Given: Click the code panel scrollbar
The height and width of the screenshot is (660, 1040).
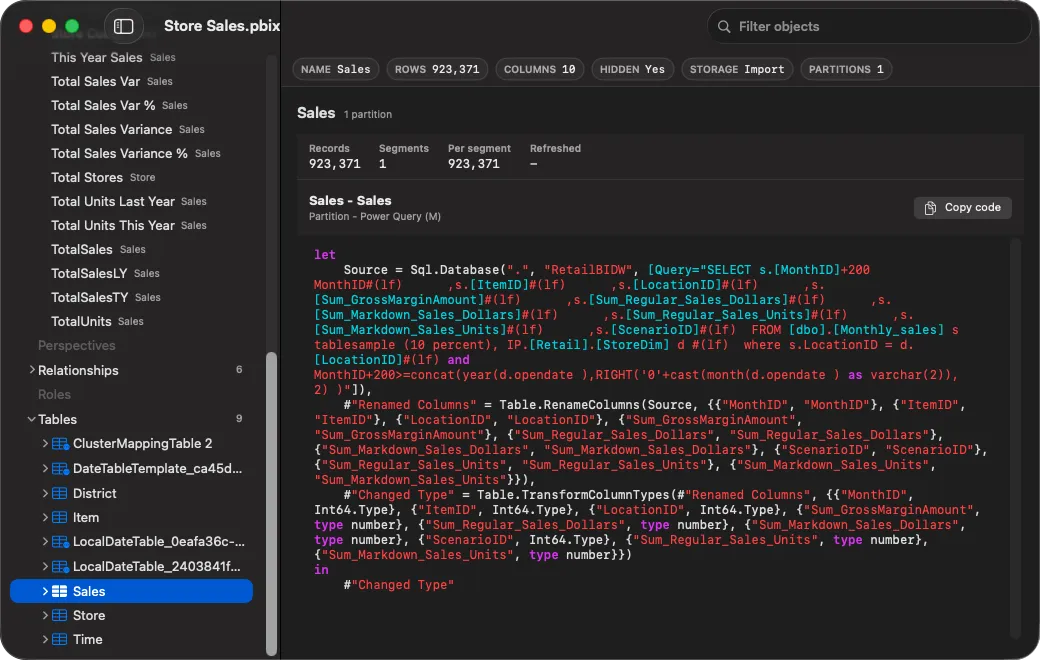Looking at the screenshot, I should tap(1015, 438).
